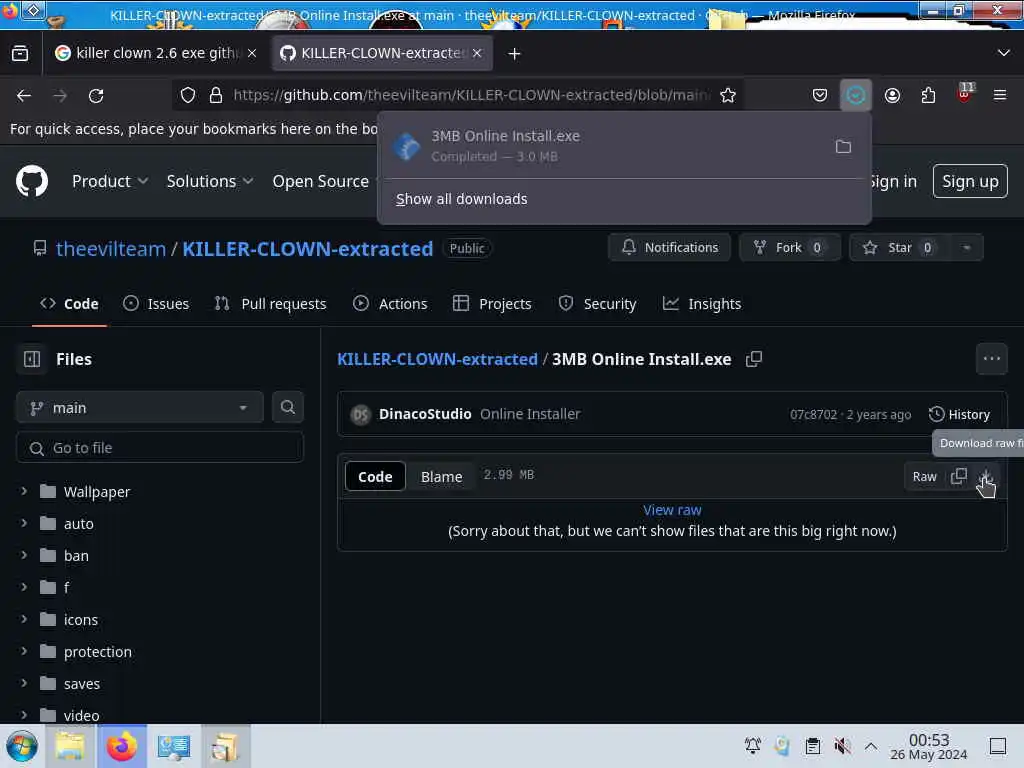This screenshot has width=1024, height=768.
Task: Go back with the browser back arrow
Action: point(24,96)
